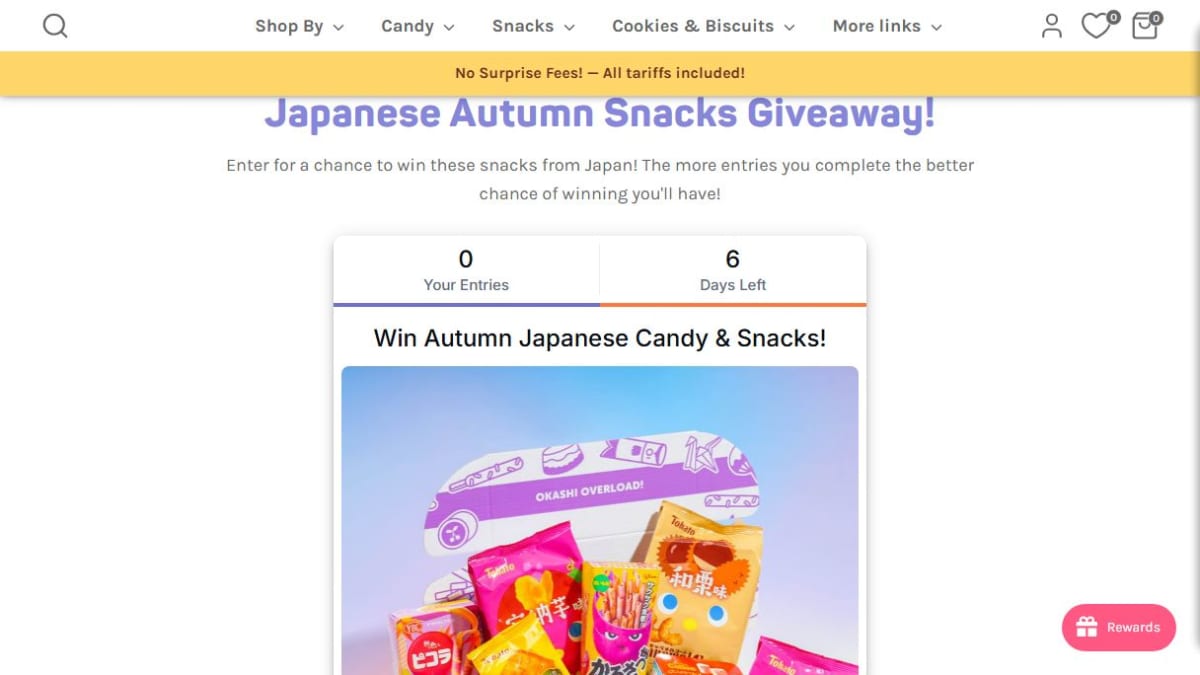The width and height of the screenshot is (1200, 675).
Task: Click the No Surprise Fees announcement banner
Action: pyautogui.click(x=600, y=73)
